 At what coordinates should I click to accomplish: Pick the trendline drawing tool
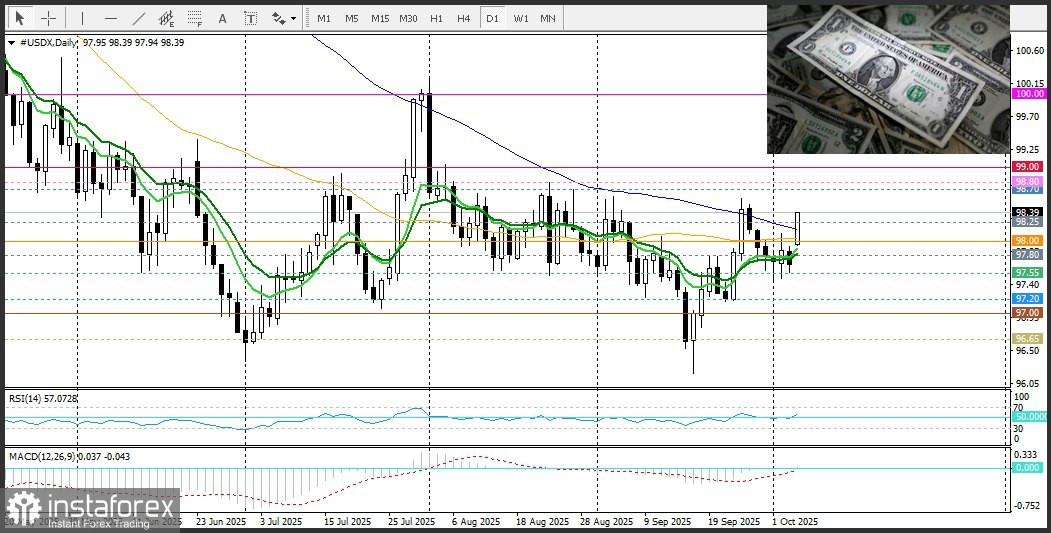tap(139, 18)
